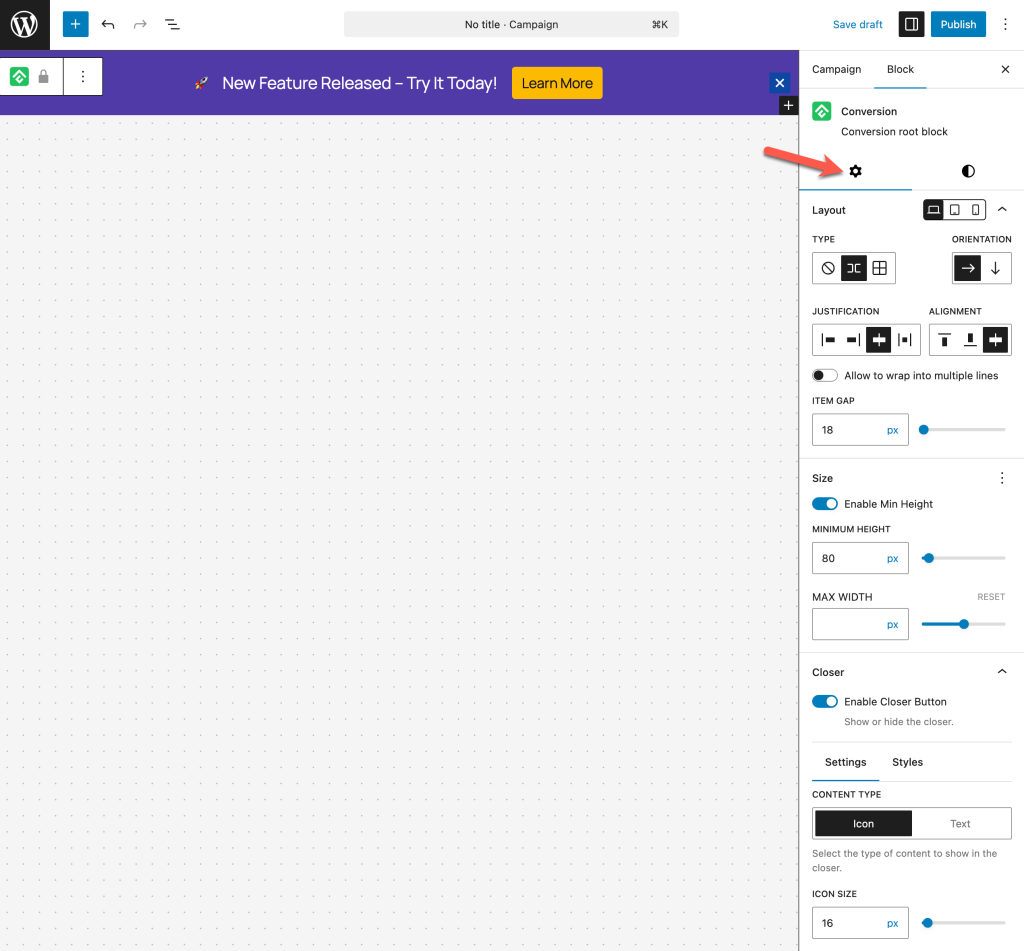The image size is (1024, 951).
Task: Select vertical orientation down arrow
Action: click(995, 268)
